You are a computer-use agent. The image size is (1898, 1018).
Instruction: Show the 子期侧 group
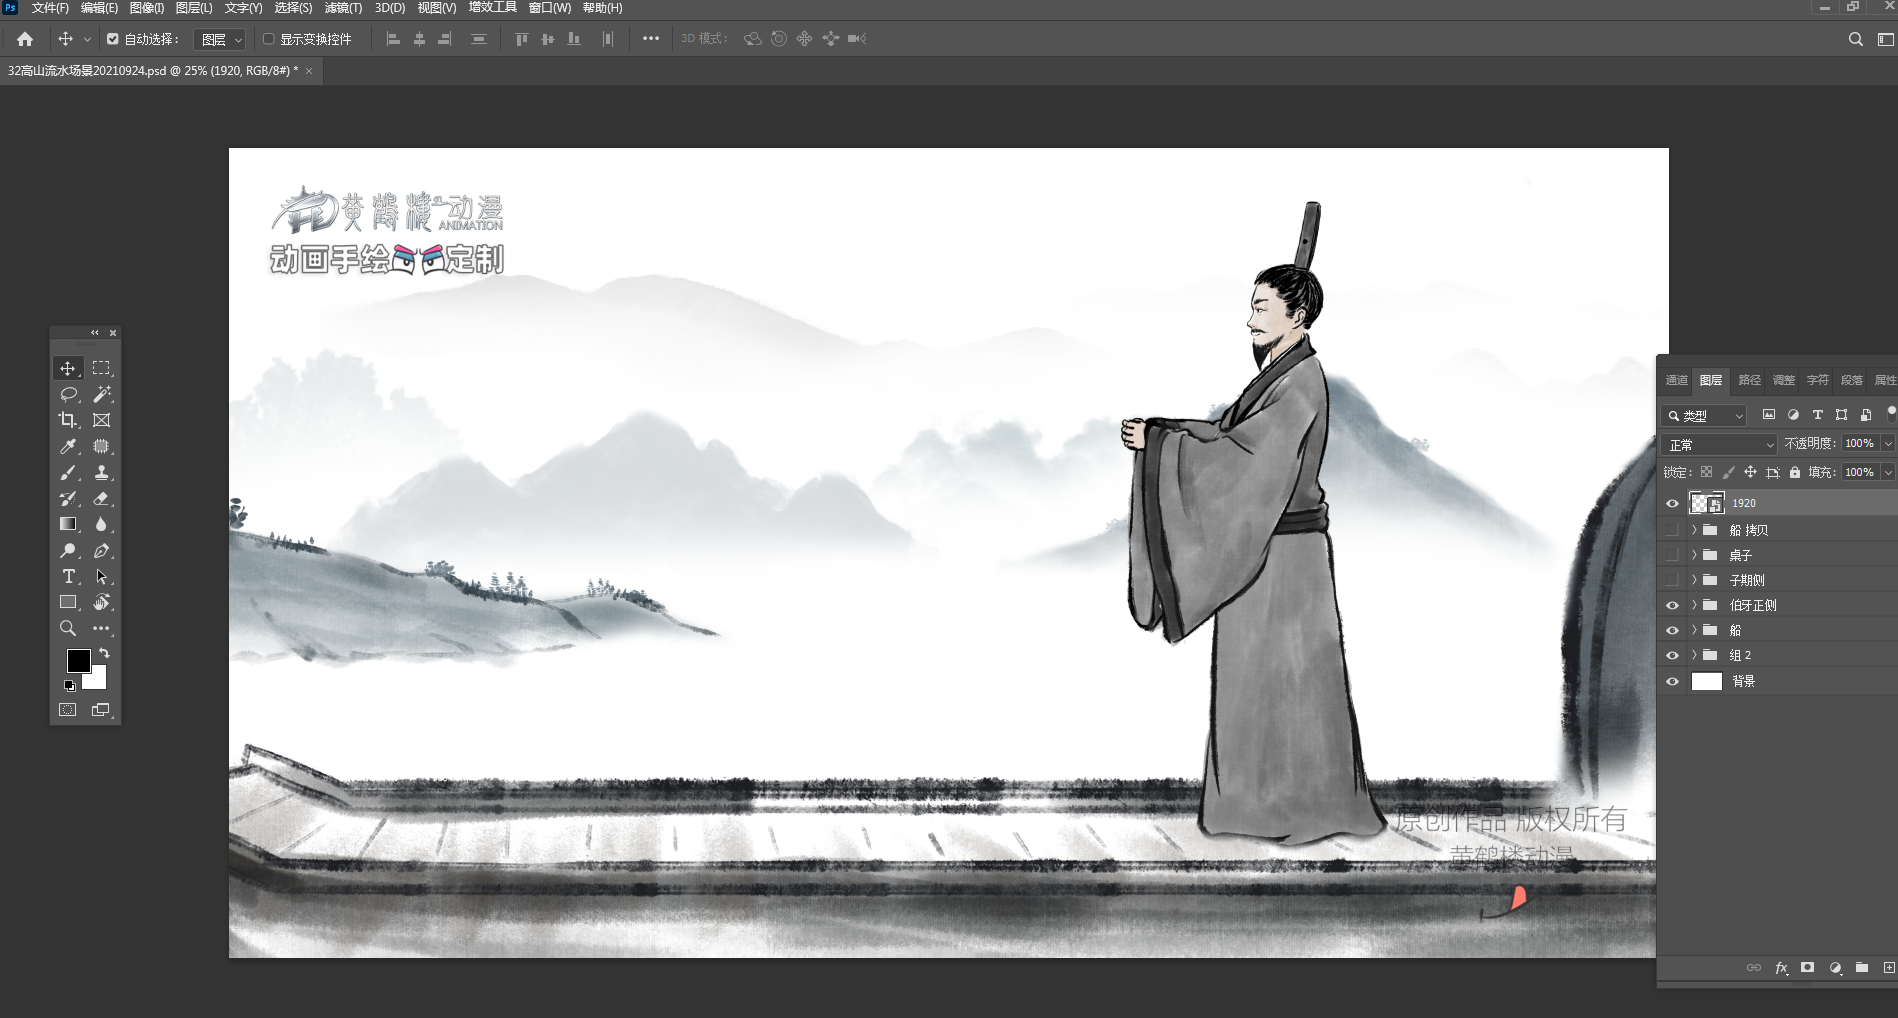point(1672,580)
